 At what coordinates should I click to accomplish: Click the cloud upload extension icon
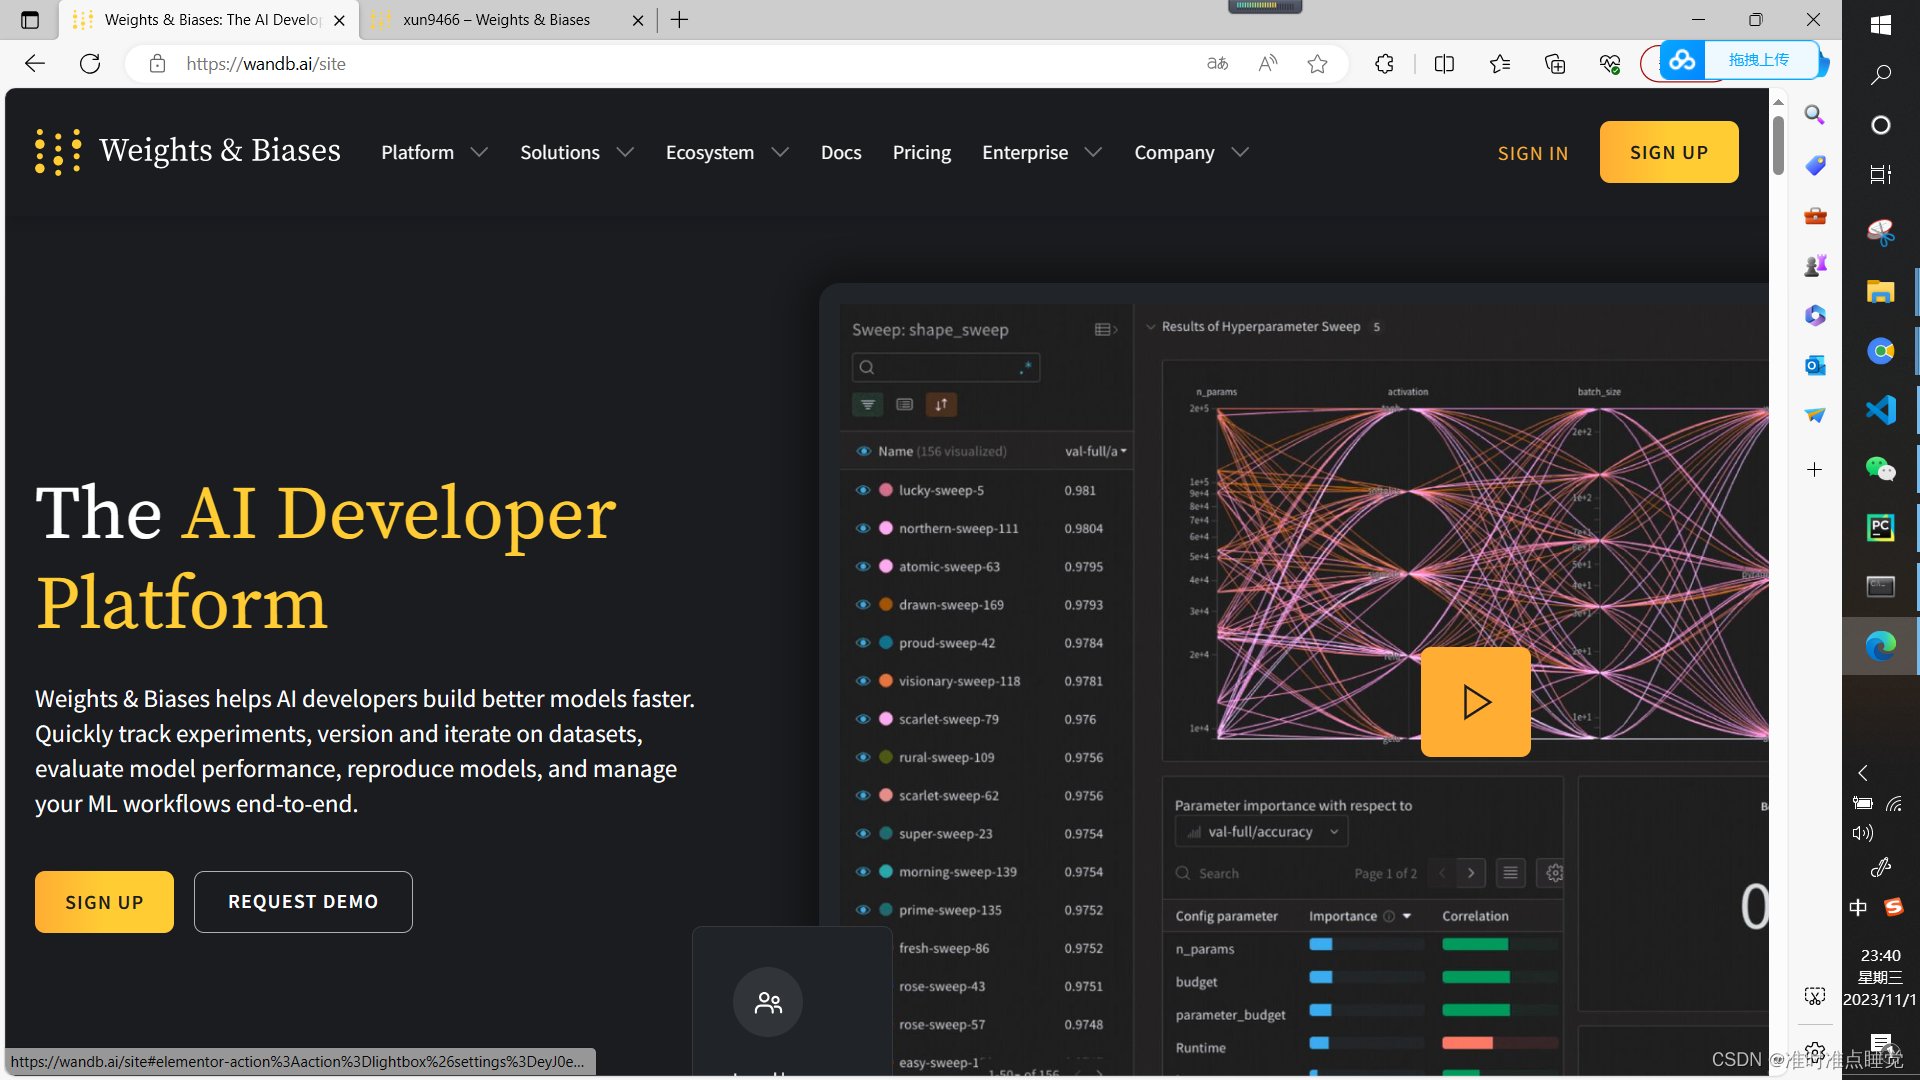pos(1682,60)
